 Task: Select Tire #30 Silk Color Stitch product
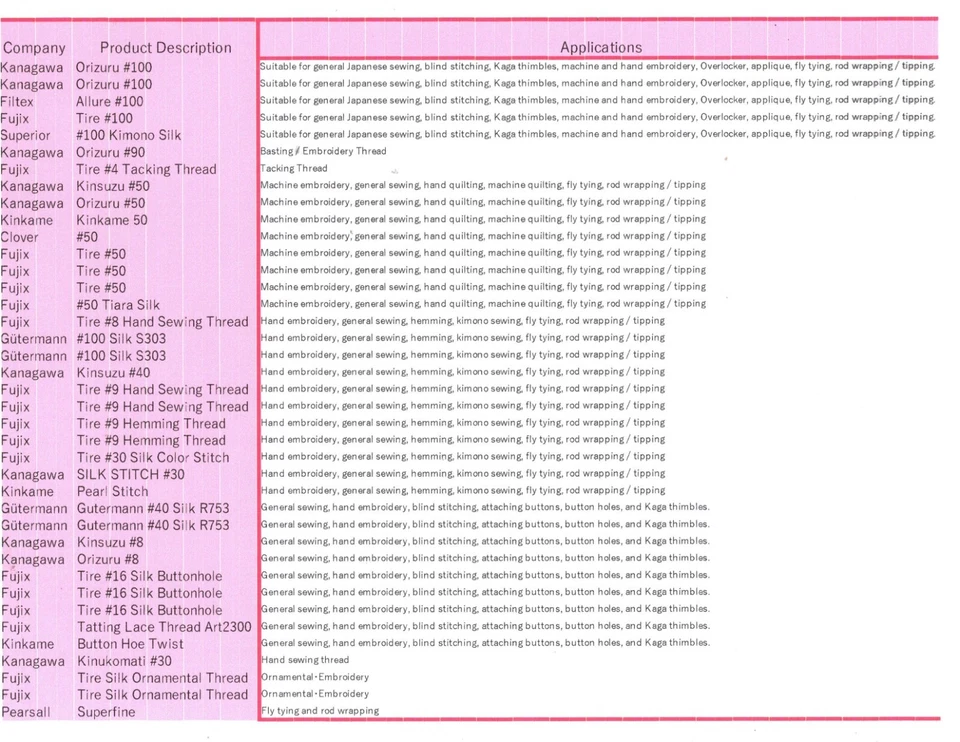tap(153, 458)
